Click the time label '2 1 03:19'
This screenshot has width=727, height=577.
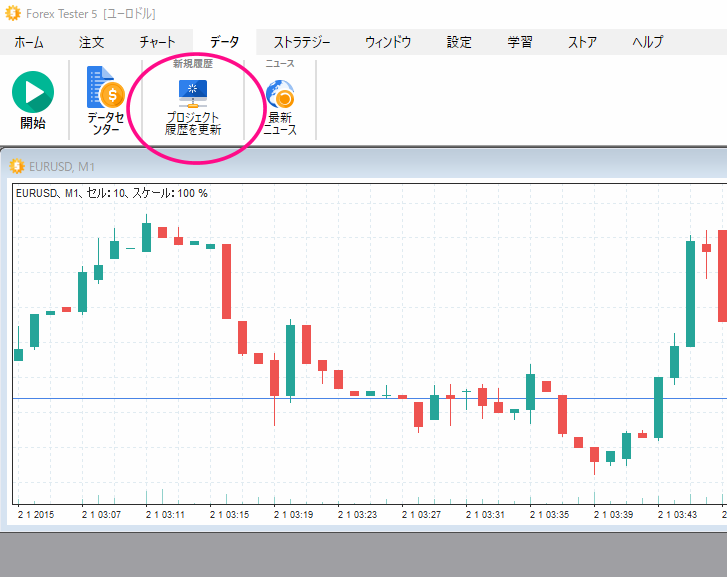point(293,514)
